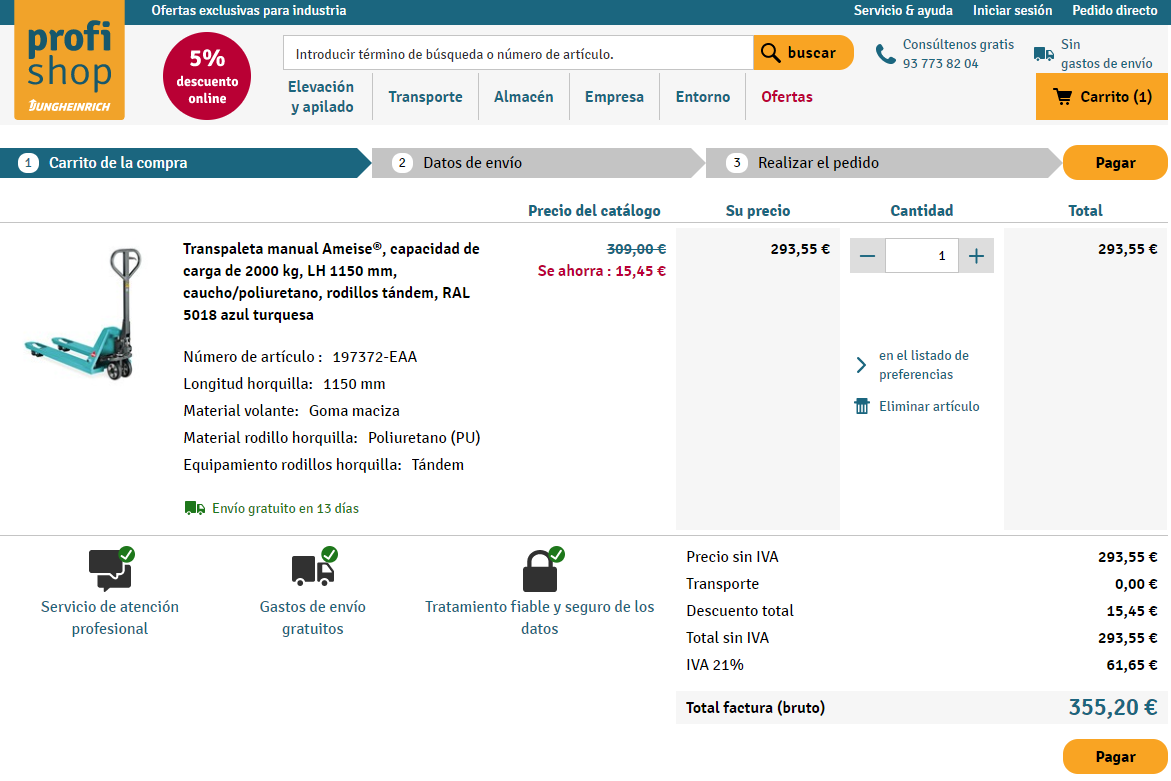Click the magnifier icon in the buscar button

pyautogui.click(x=770, y=53)
